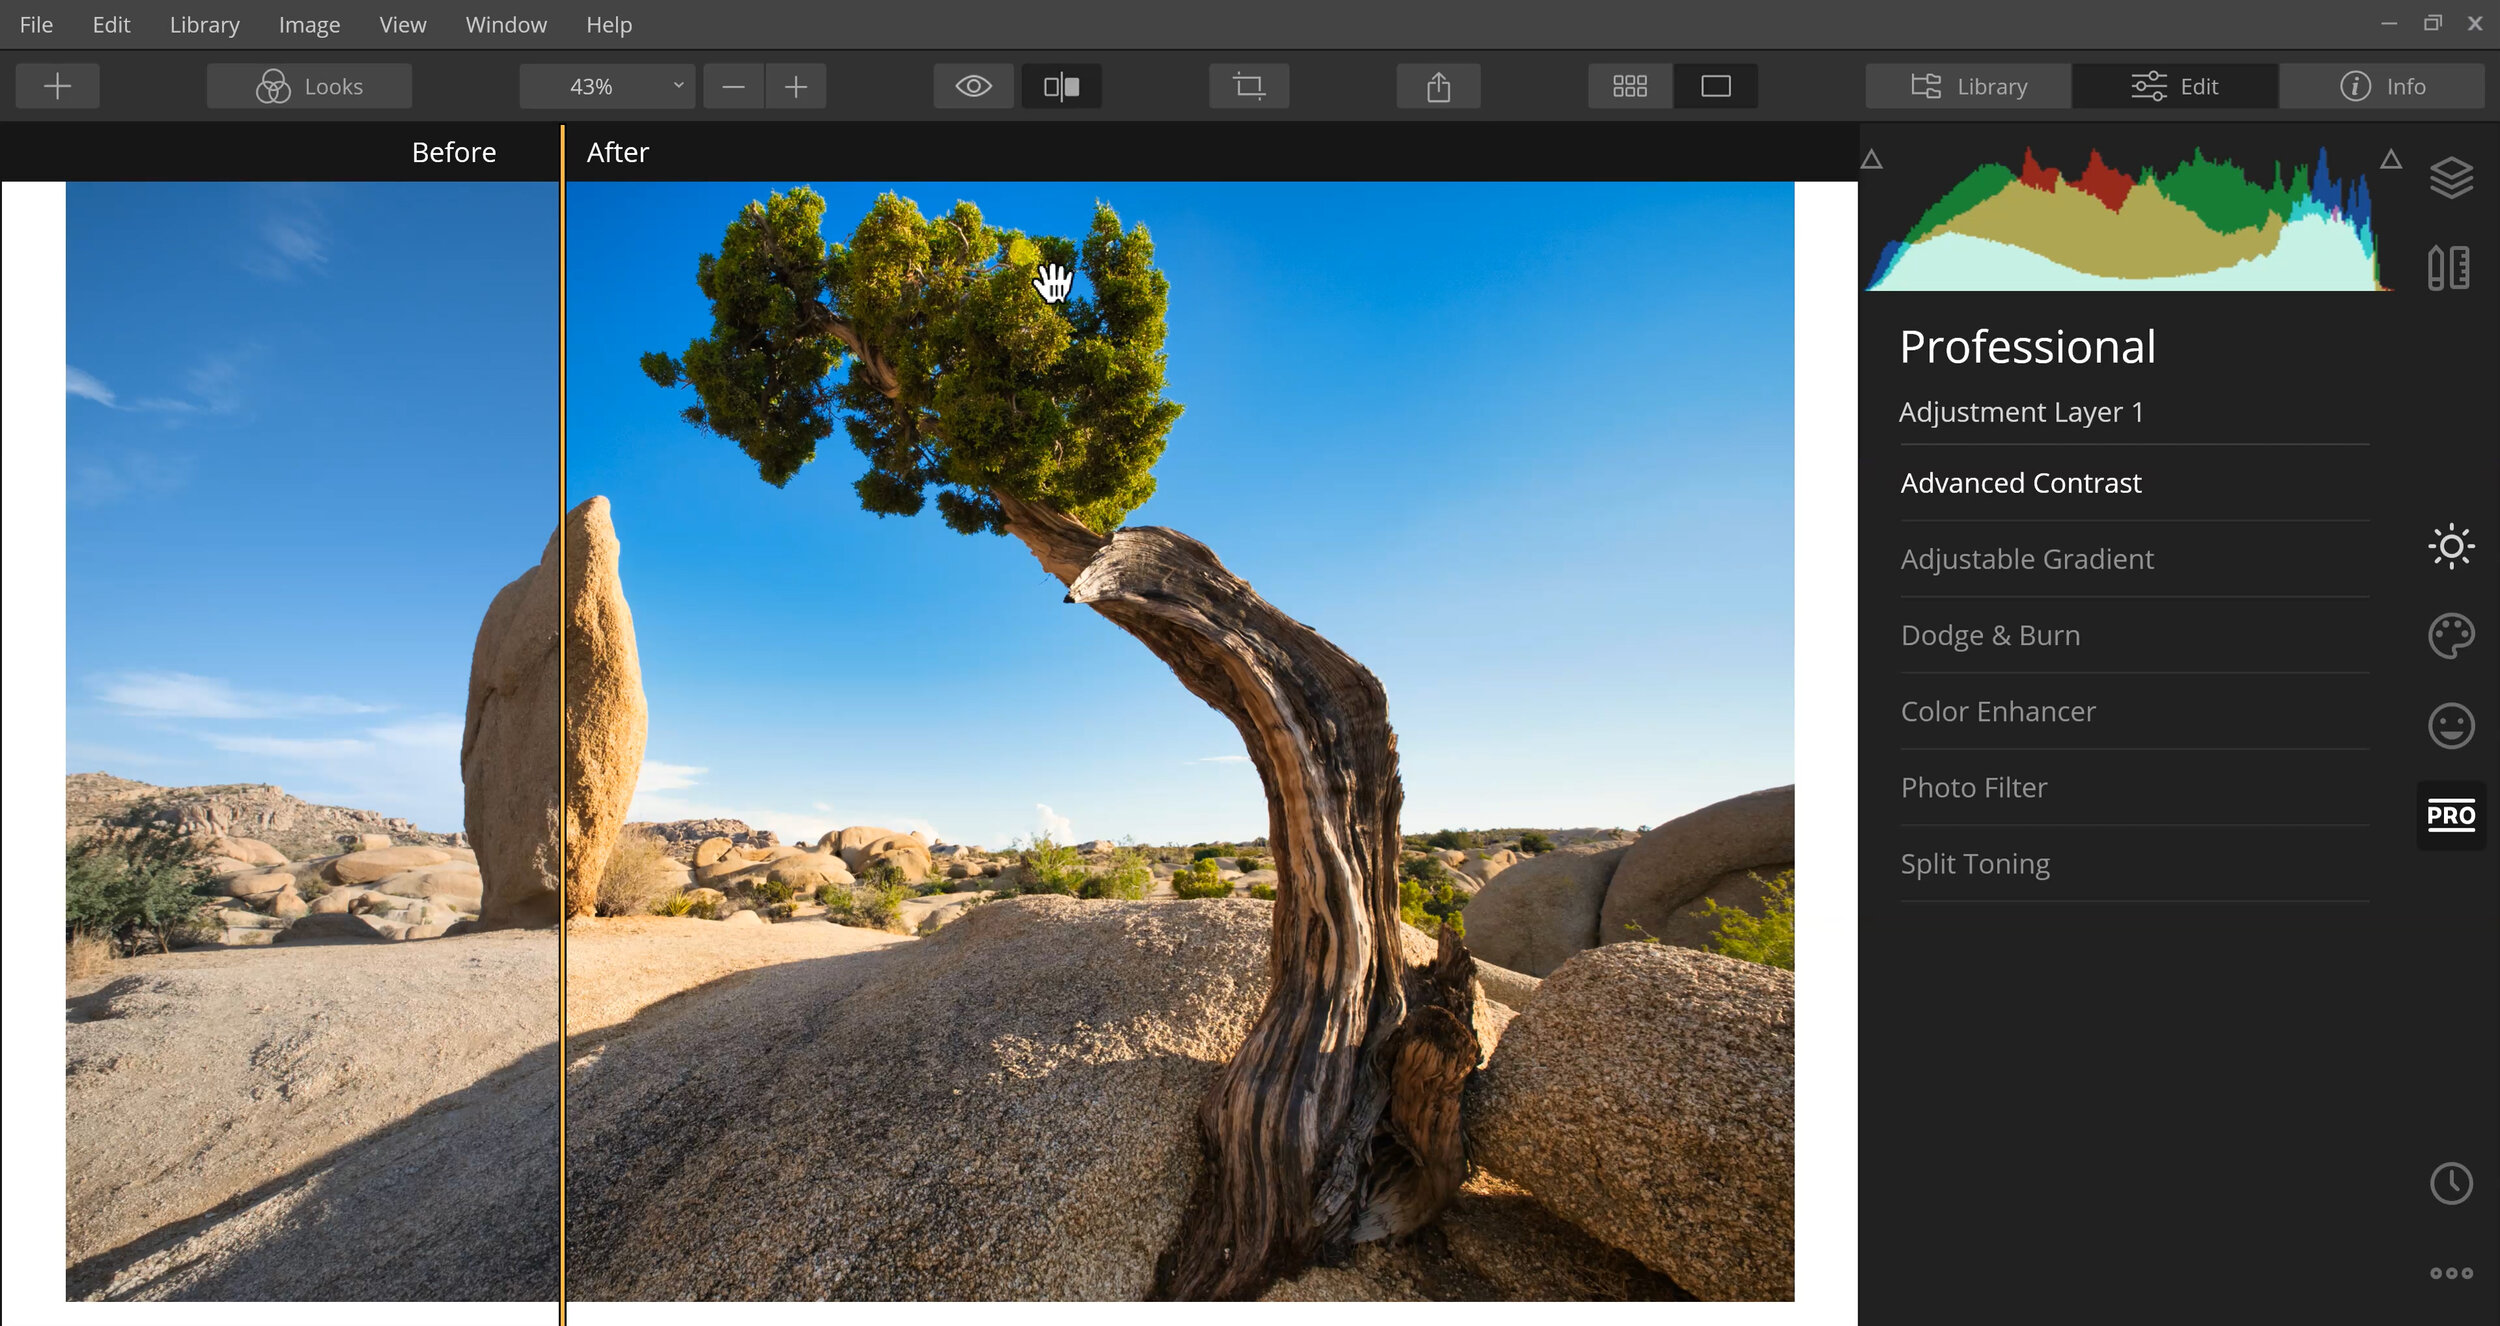
Task: Expand the Advanced Contrast adjustment
Action: tap(2021, 483)
